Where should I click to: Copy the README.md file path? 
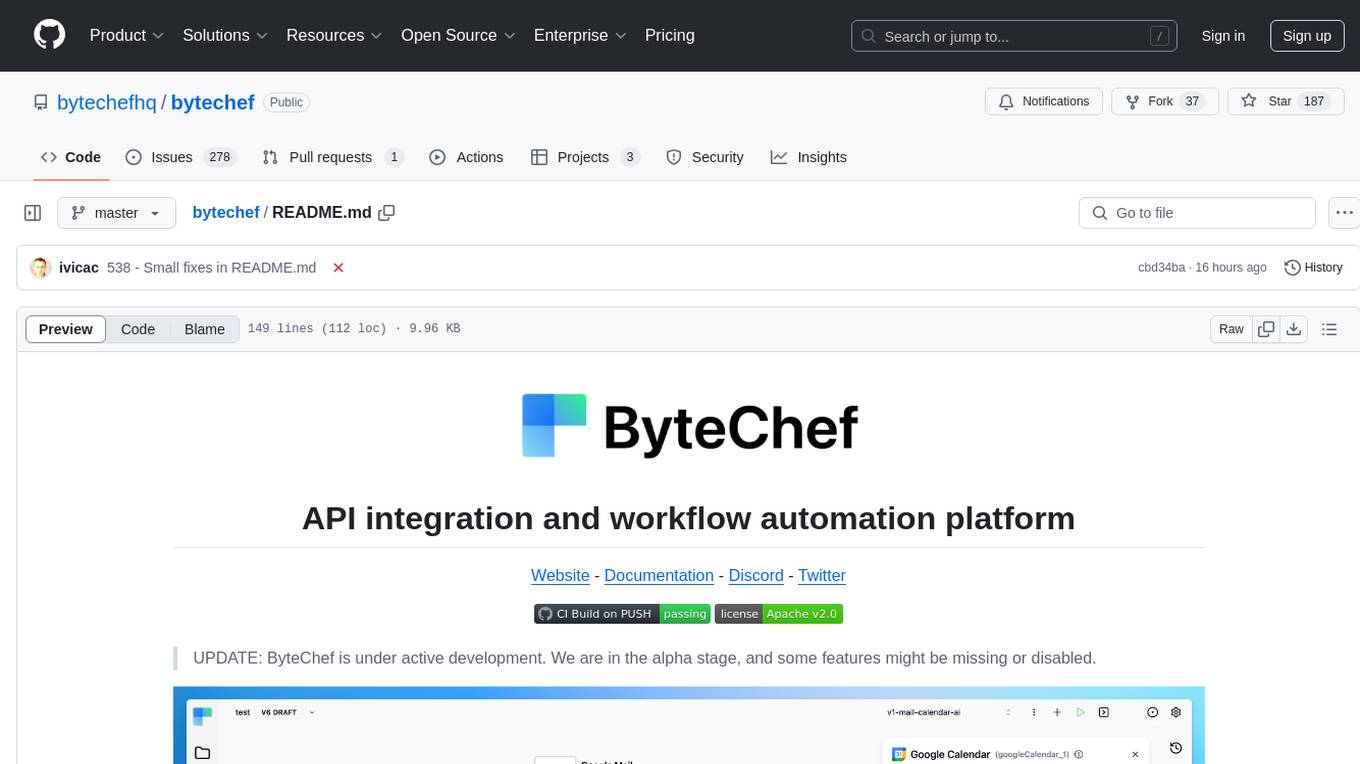tap(387, 212)
